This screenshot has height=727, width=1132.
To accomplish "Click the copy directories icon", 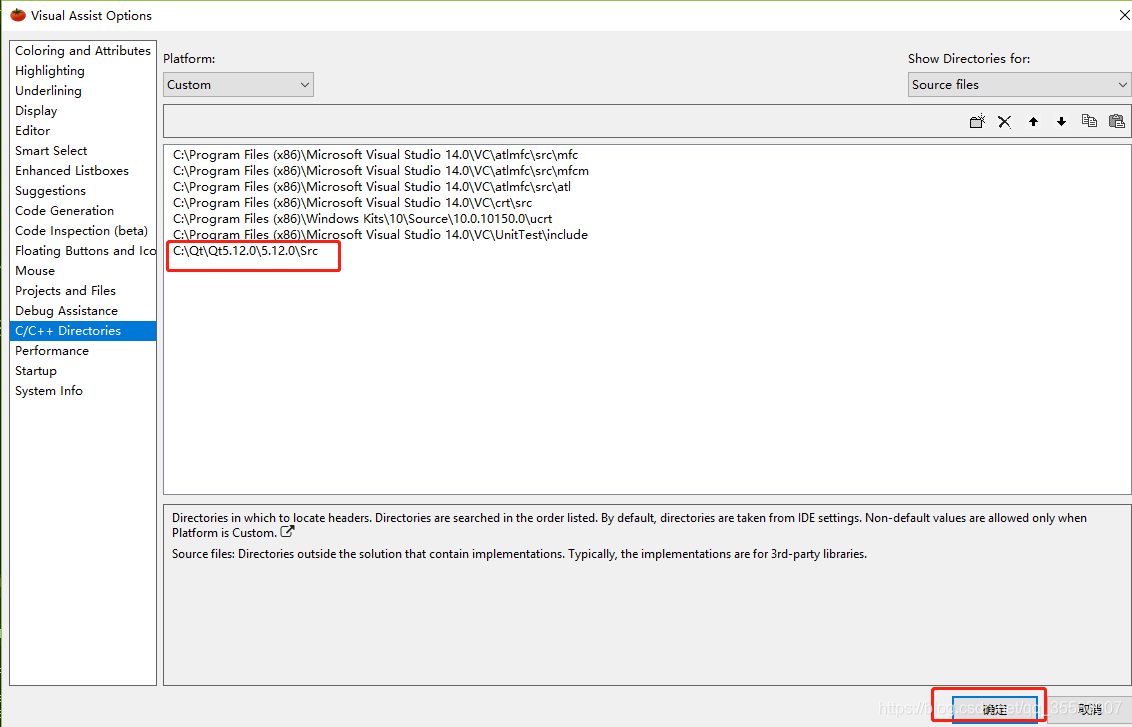I will [x=1089, y=121].
